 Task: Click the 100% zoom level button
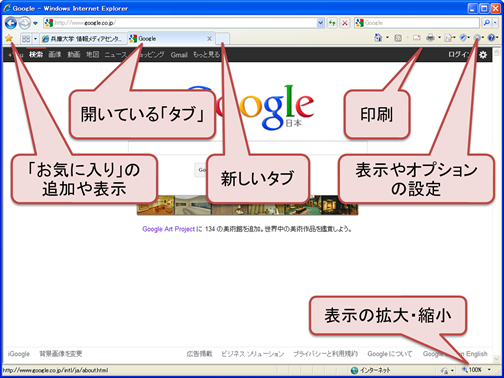tap(472, 370)
